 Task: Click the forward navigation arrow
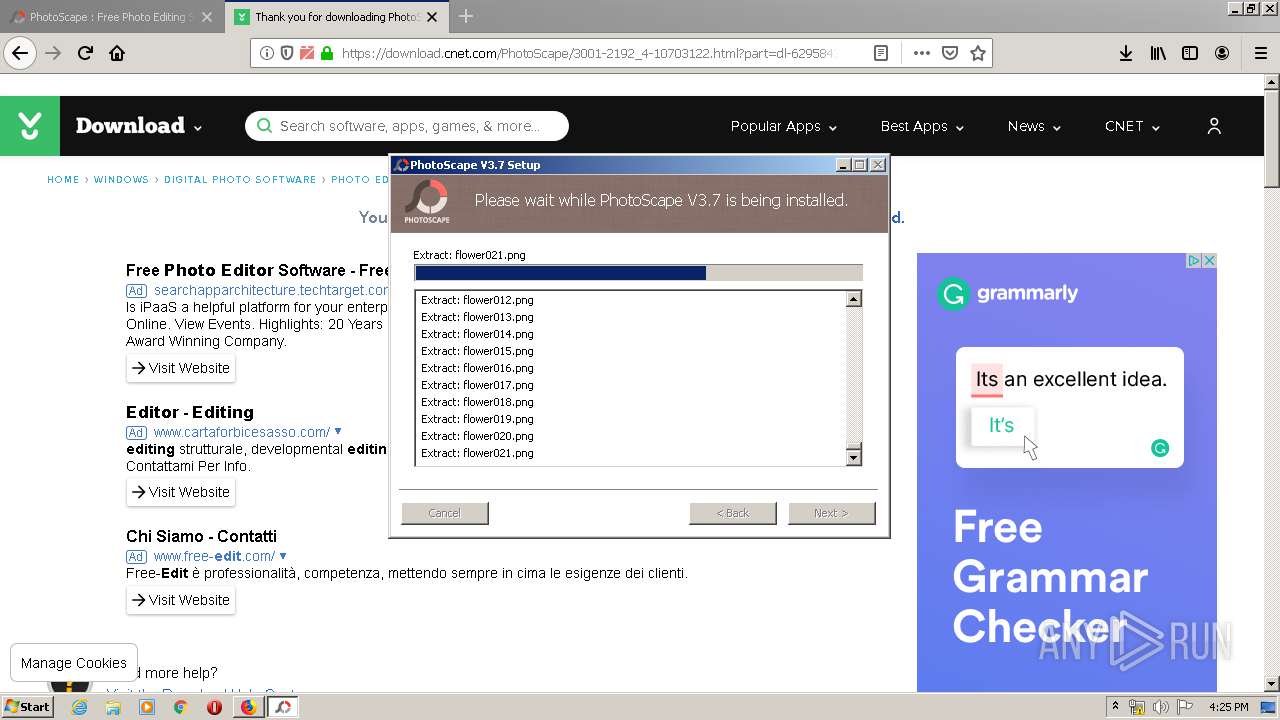tap(53, 53)
